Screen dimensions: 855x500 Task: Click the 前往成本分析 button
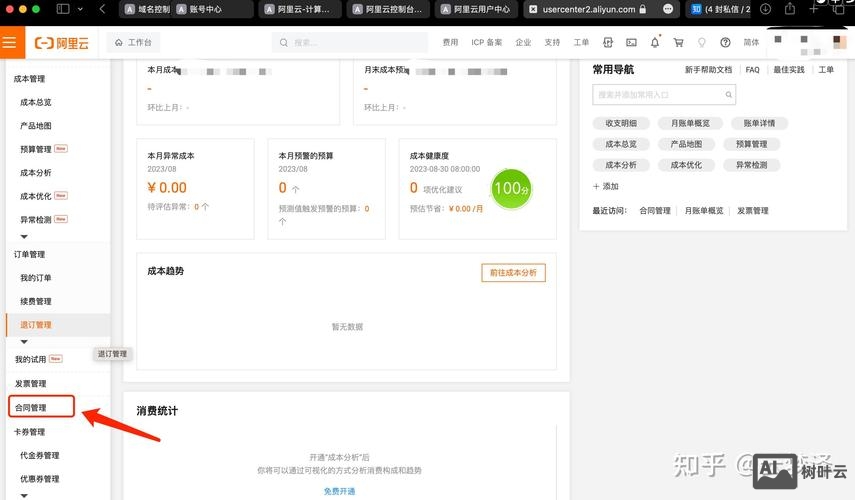pyautogui.click(x=513, y=273)
